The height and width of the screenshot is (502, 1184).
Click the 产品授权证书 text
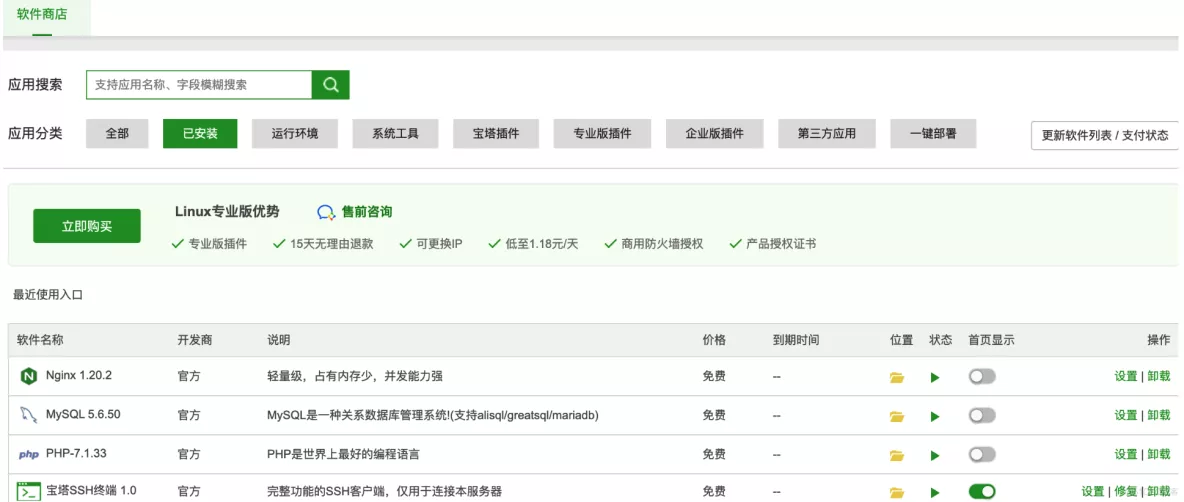click(x=781, y=245)
